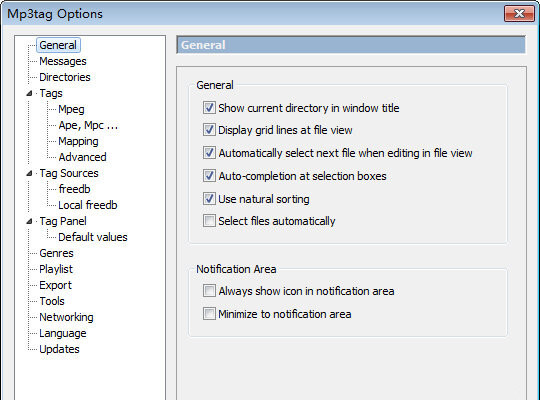Open Default values under Tag Panel

click(x=93, y=237)
